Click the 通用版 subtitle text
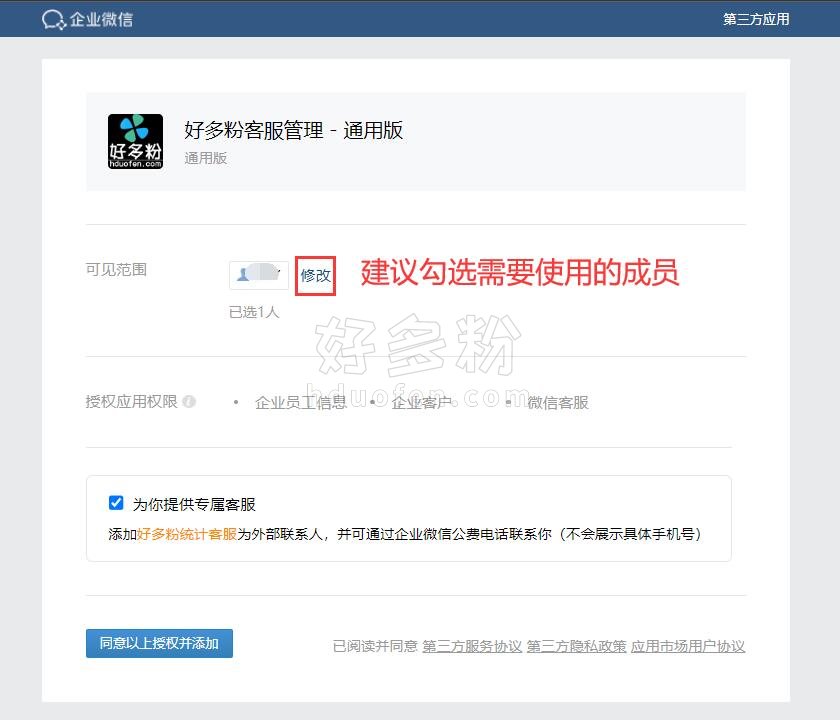This screenshot has width=840, height=720. tap(206, 158)
